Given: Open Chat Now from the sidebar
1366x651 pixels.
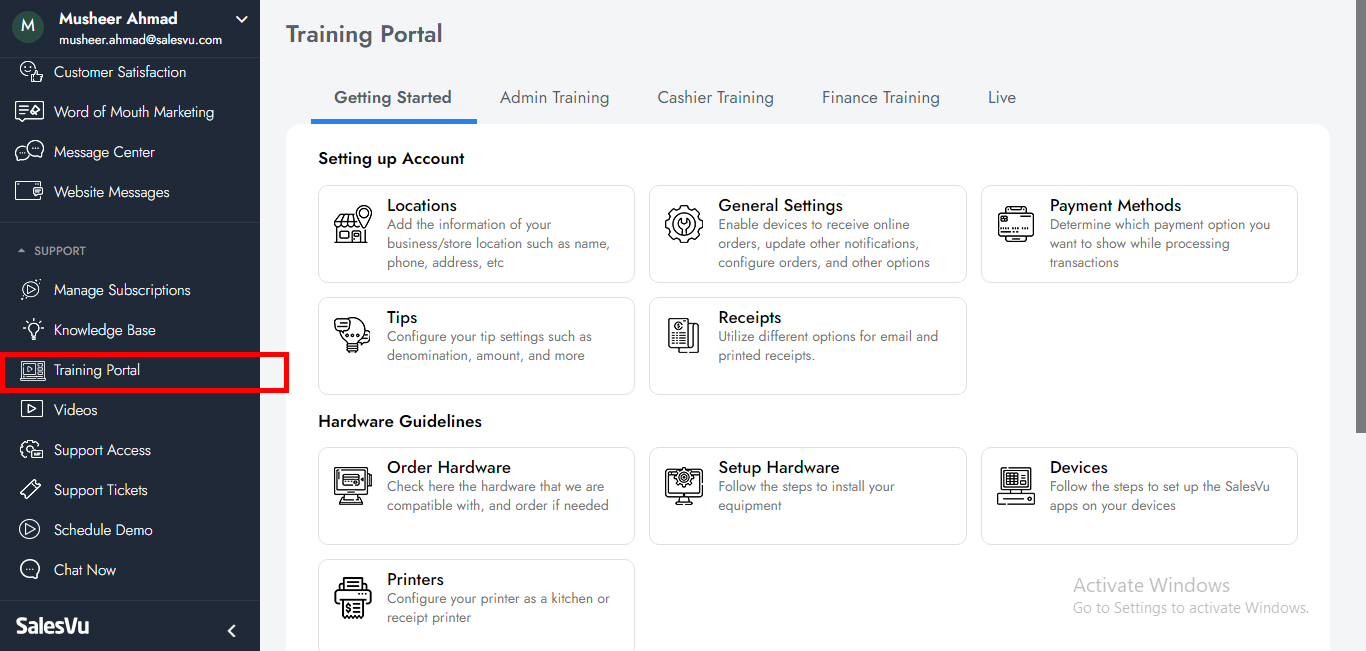Looking at the screenshot, I should click(85, 570).
